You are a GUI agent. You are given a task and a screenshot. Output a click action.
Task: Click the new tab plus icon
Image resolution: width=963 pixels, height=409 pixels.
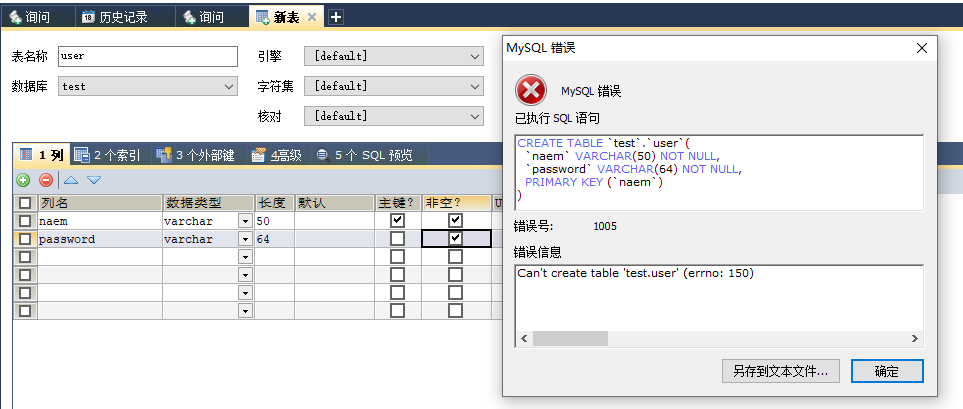click(336, 17)
